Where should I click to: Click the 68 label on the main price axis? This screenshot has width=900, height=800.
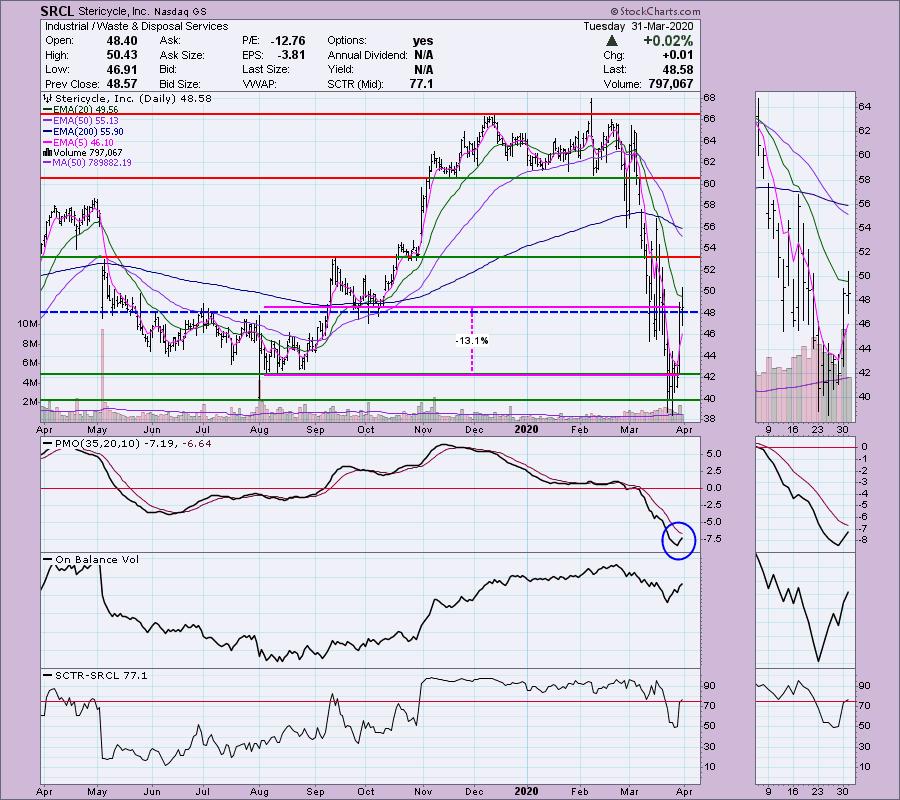tap(709, 98)
